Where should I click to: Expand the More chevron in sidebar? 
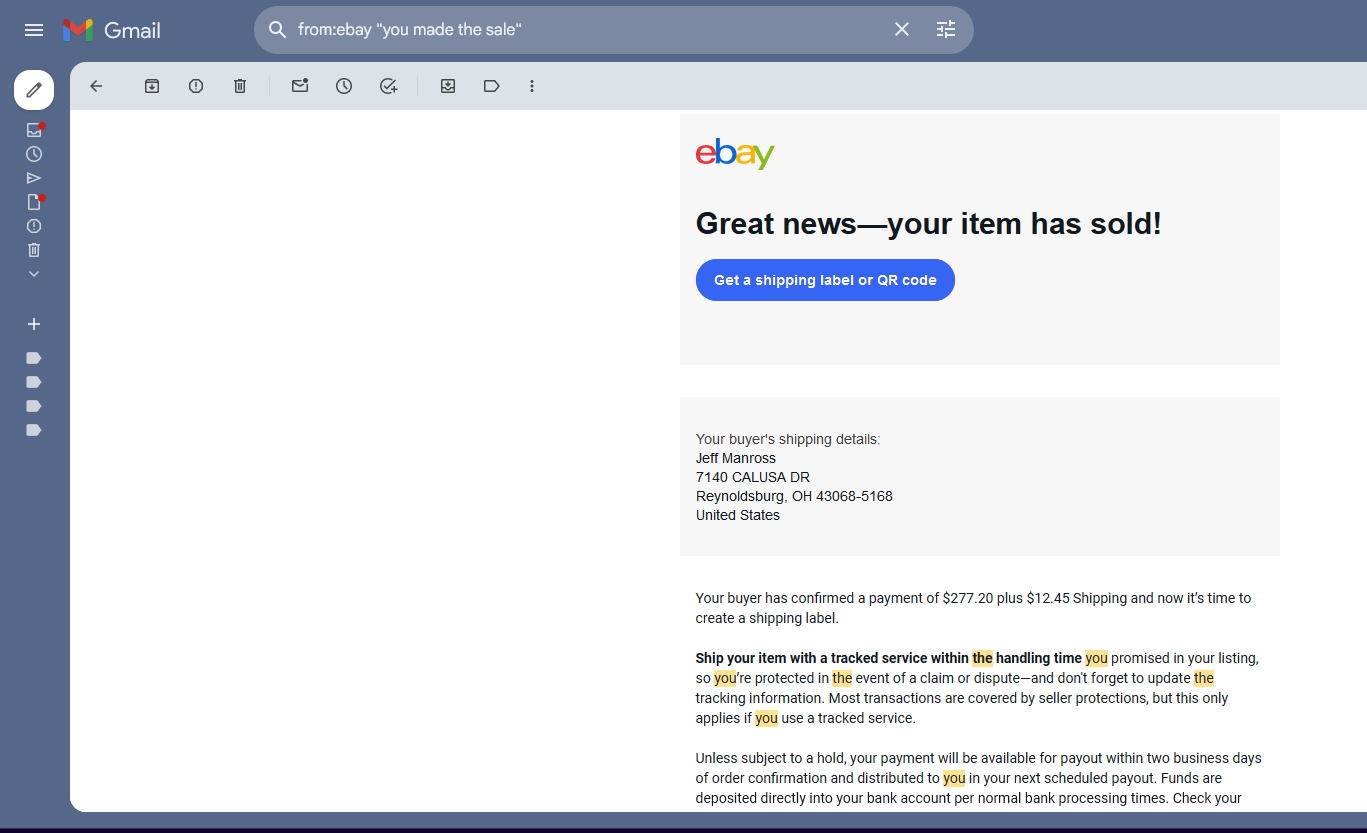click(34, 274)
